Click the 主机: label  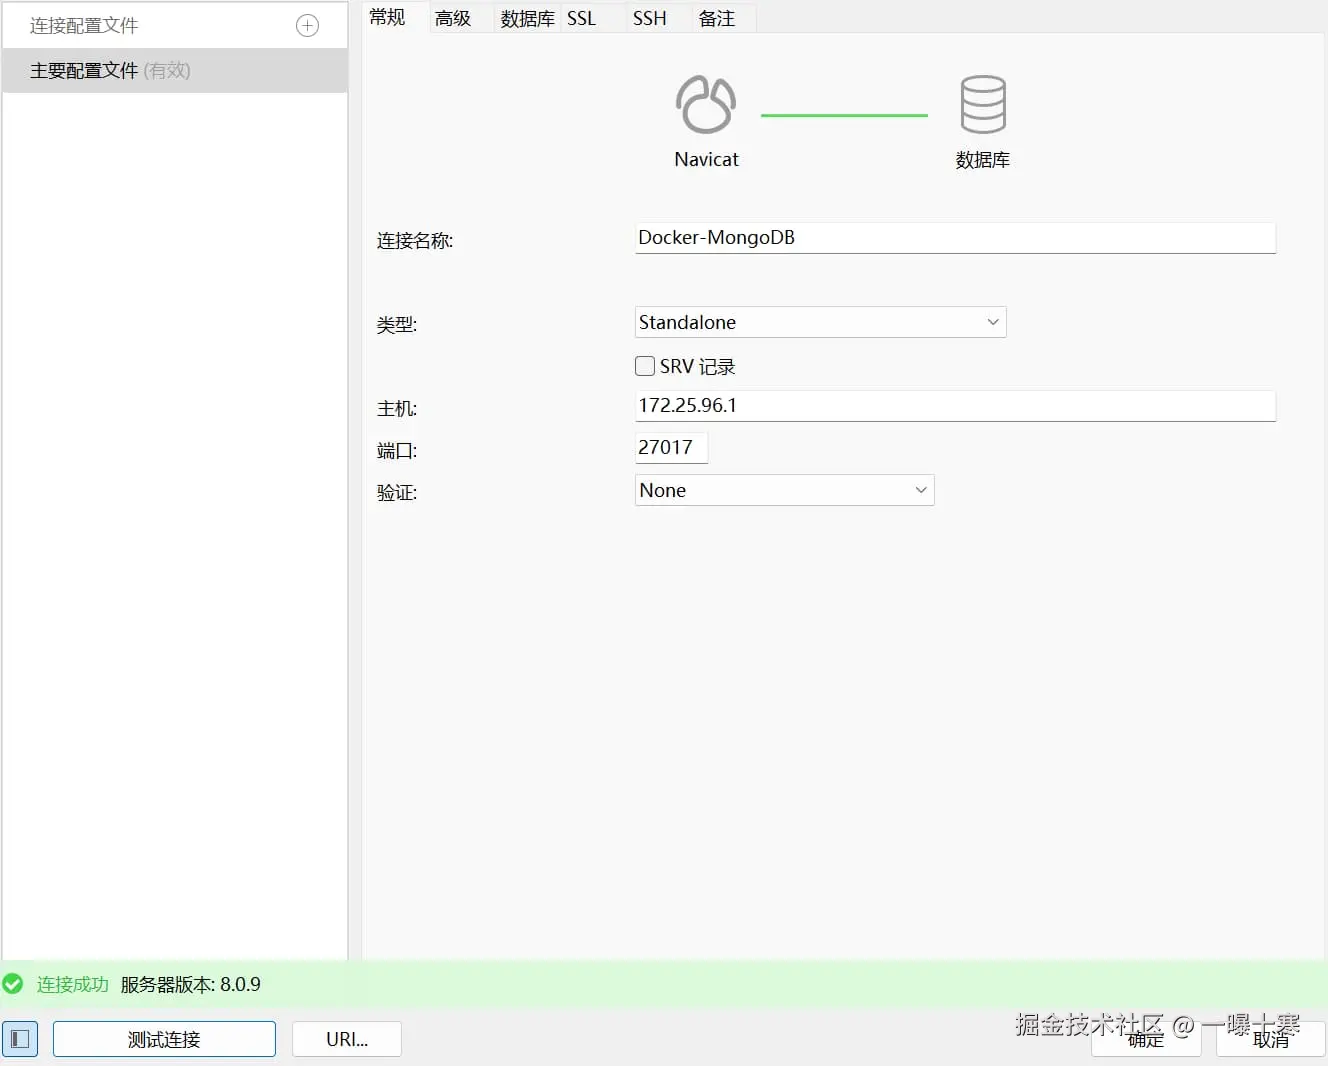[397, 408]
